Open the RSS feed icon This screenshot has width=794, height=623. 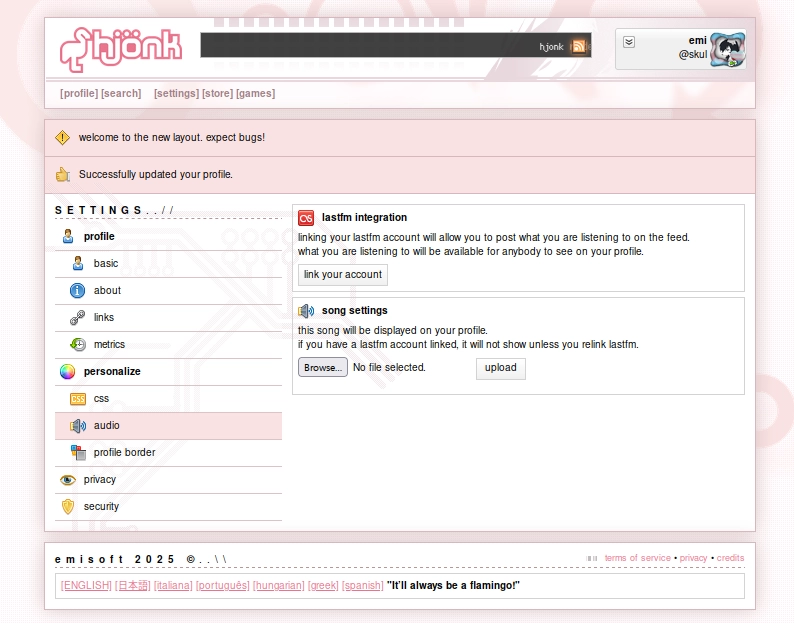(578, 47)
